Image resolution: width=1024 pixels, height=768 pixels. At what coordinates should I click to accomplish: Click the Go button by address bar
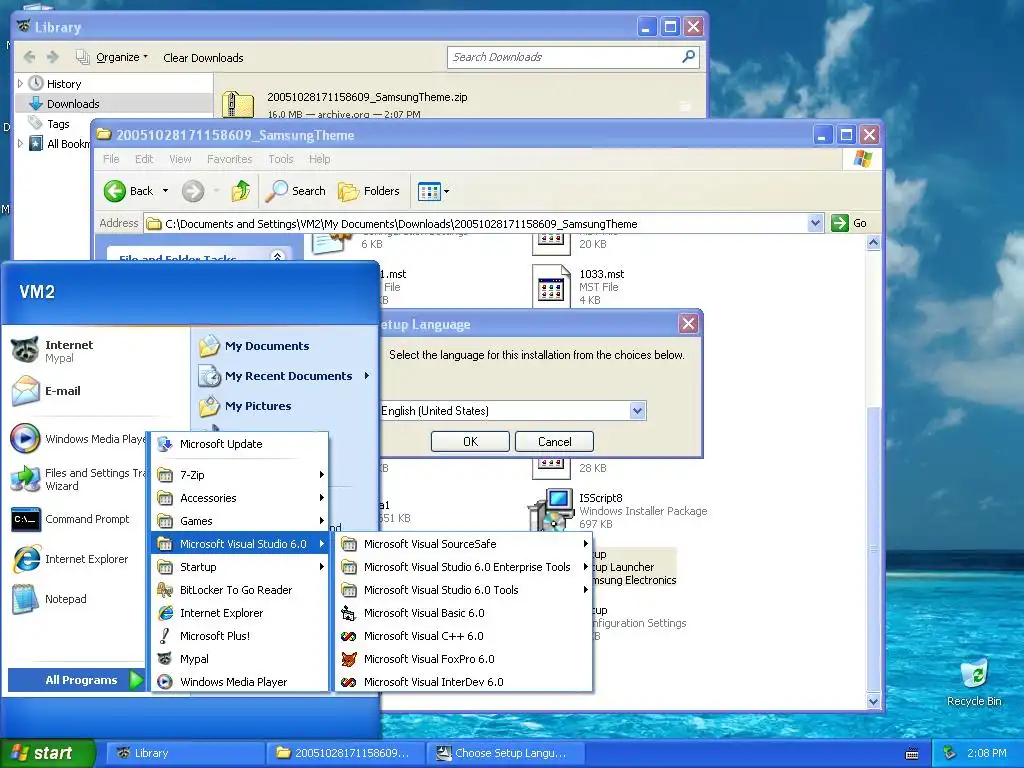[849, 223]
